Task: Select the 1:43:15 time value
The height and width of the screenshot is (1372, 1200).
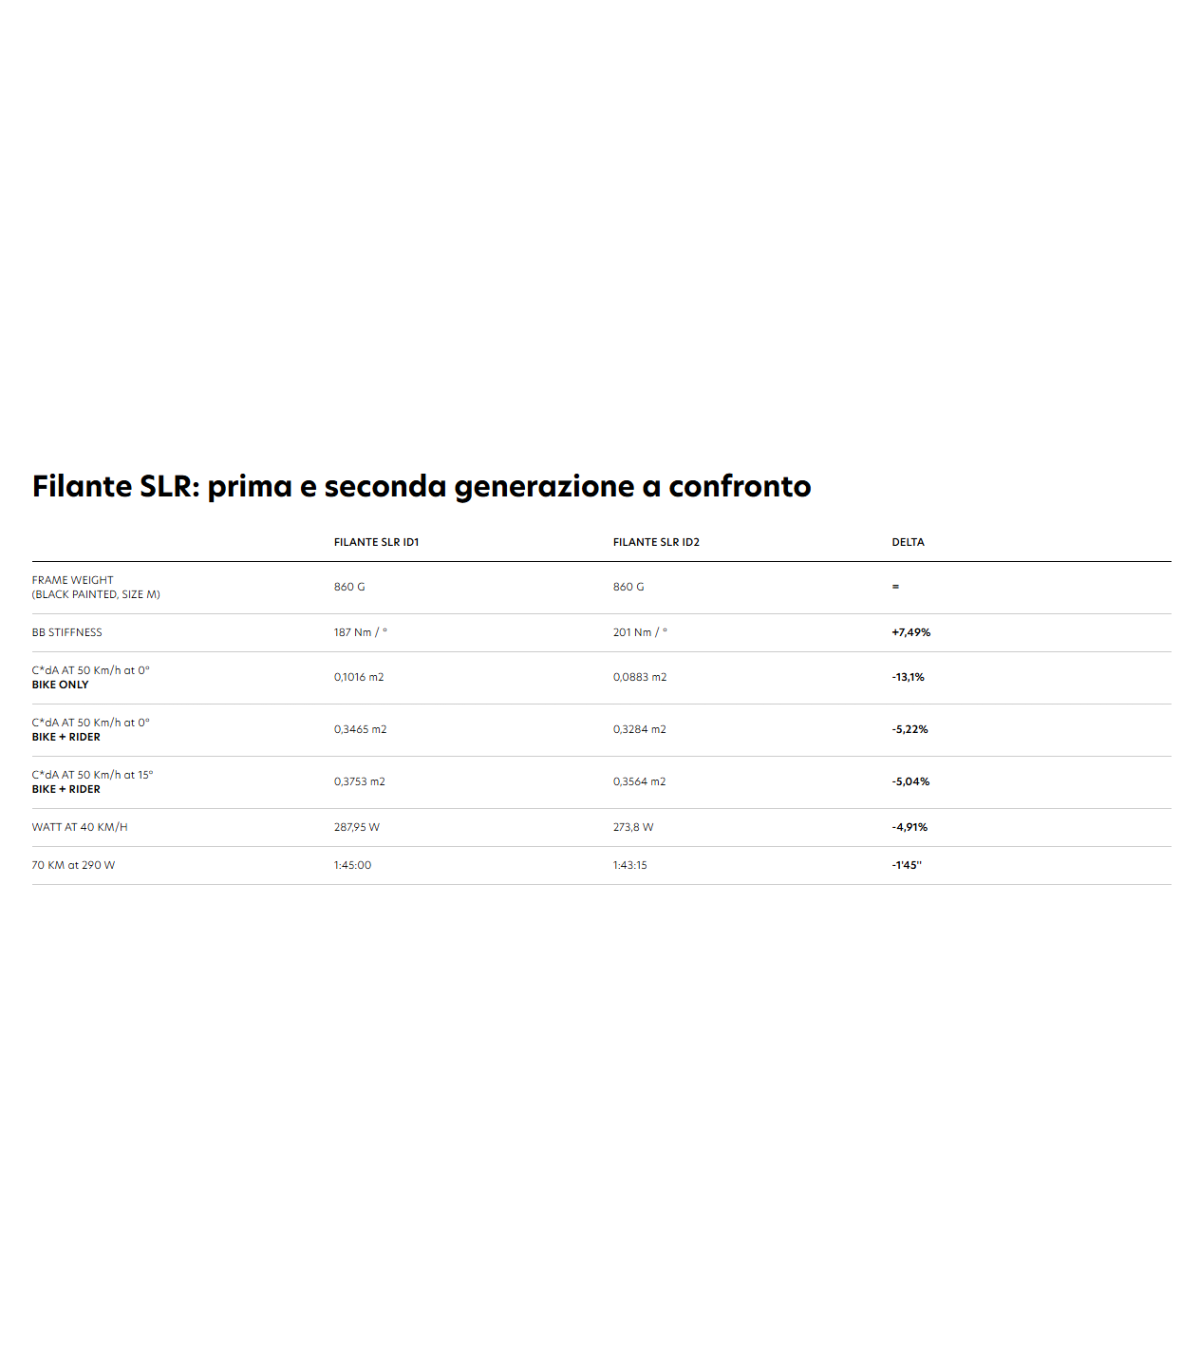Action: (x=630, y=866)
